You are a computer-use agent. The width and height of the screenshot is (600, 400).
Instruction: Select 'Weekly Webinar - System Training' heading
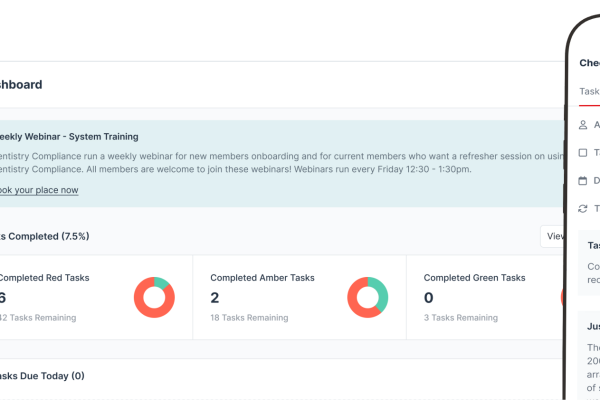click(69, 137)
